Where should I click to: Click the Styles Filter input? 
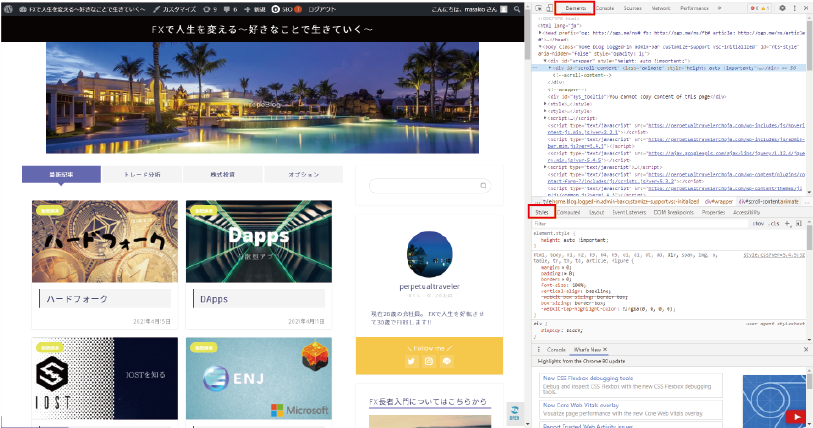640,224
